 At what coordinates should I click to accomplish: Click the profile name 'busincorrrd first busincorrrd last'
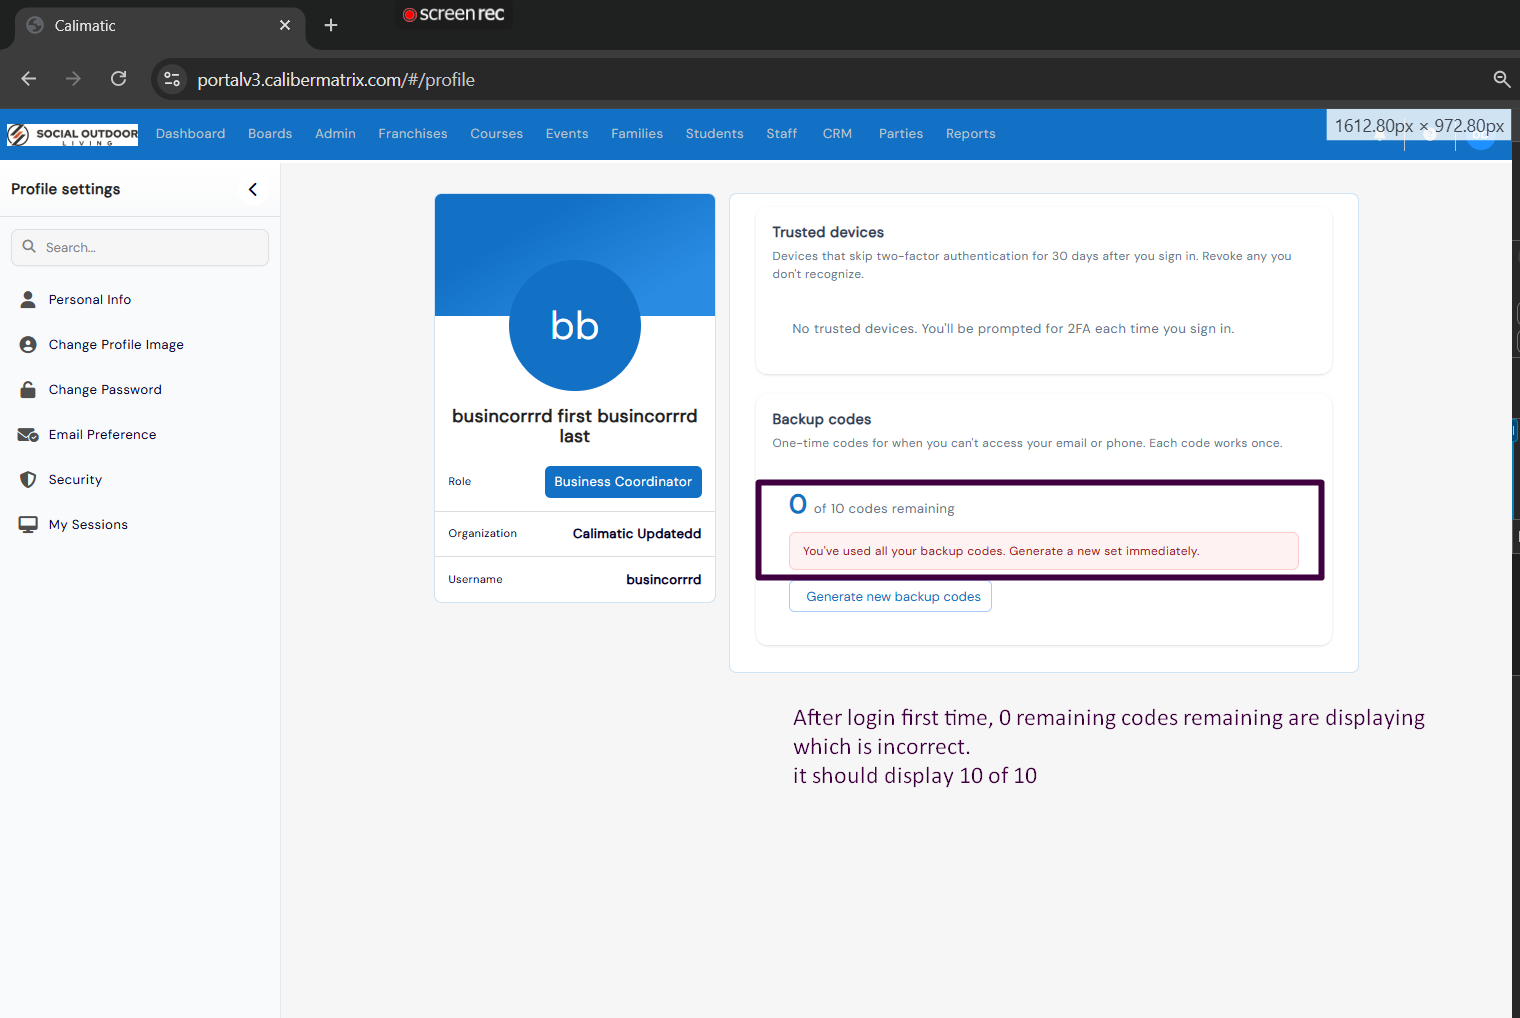575,426
